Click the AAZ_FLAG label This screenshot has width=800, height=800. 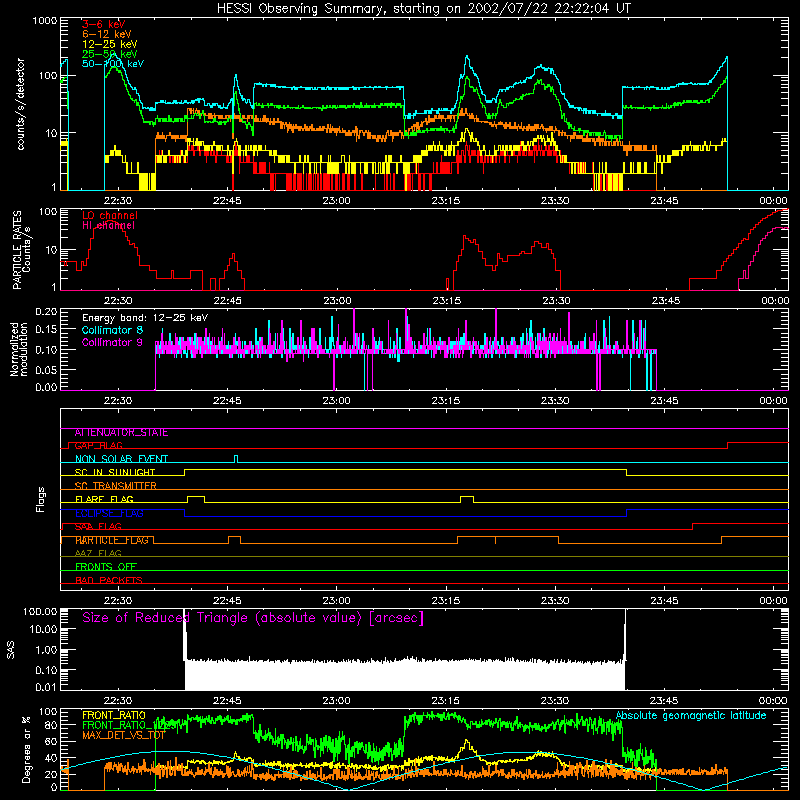pos(98,554)
